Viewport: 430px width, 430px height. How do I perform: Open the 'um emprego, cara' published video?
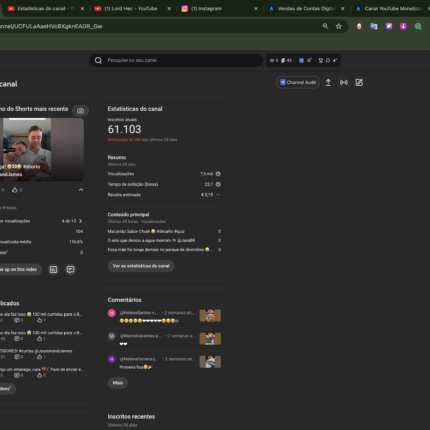tap(42, 369)
